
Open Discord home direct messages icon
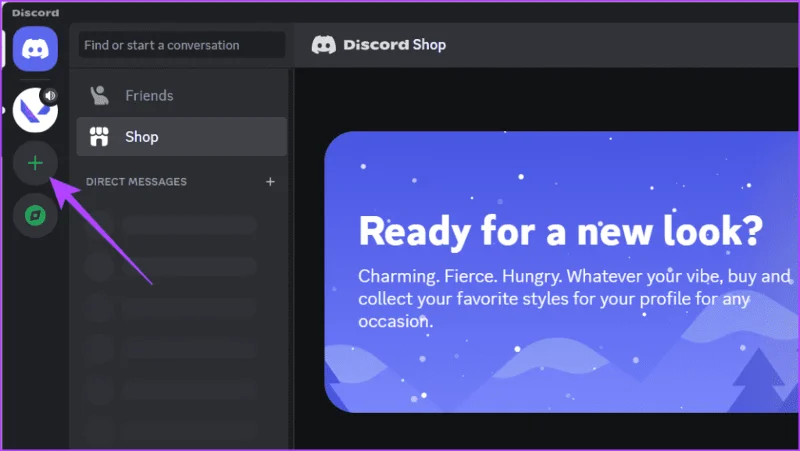[35, 49]
